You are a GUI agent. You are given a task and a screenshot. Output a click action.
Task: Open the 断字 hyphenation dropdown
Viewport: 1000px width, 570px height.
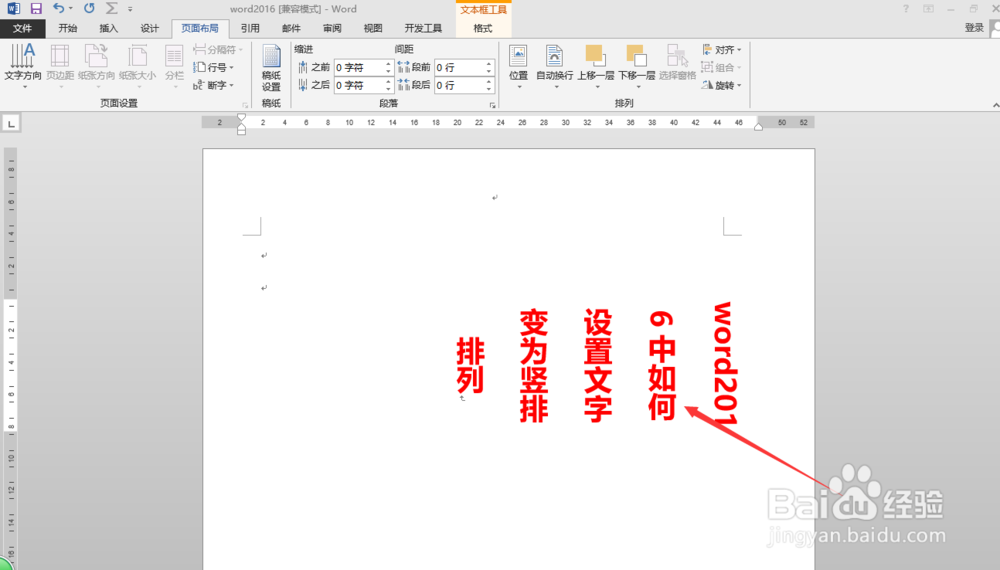[214, 85]
